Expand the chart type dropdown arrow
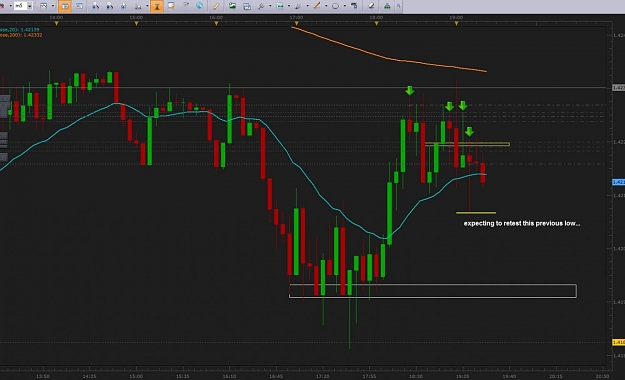This screenshot has width=625, height=380. tap(53, 6)
